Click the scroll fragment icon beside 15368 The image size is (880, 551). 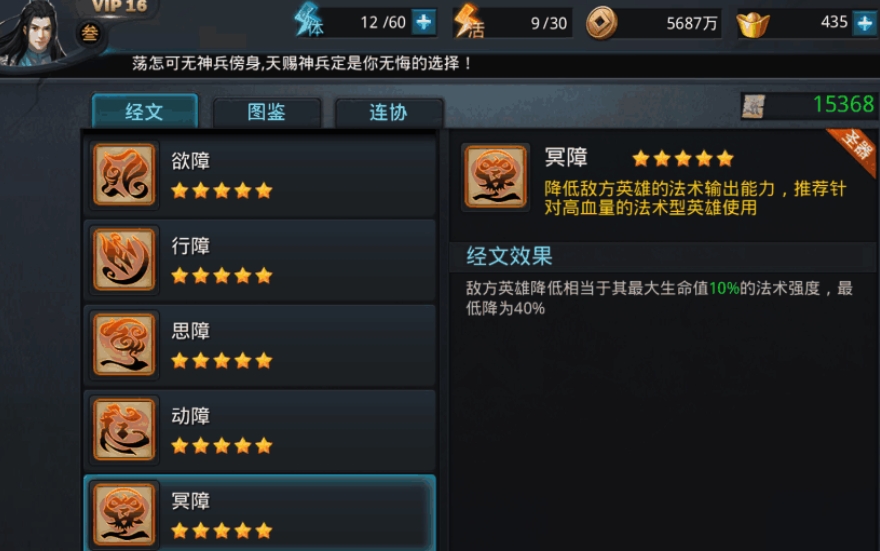tap(754, 105)
